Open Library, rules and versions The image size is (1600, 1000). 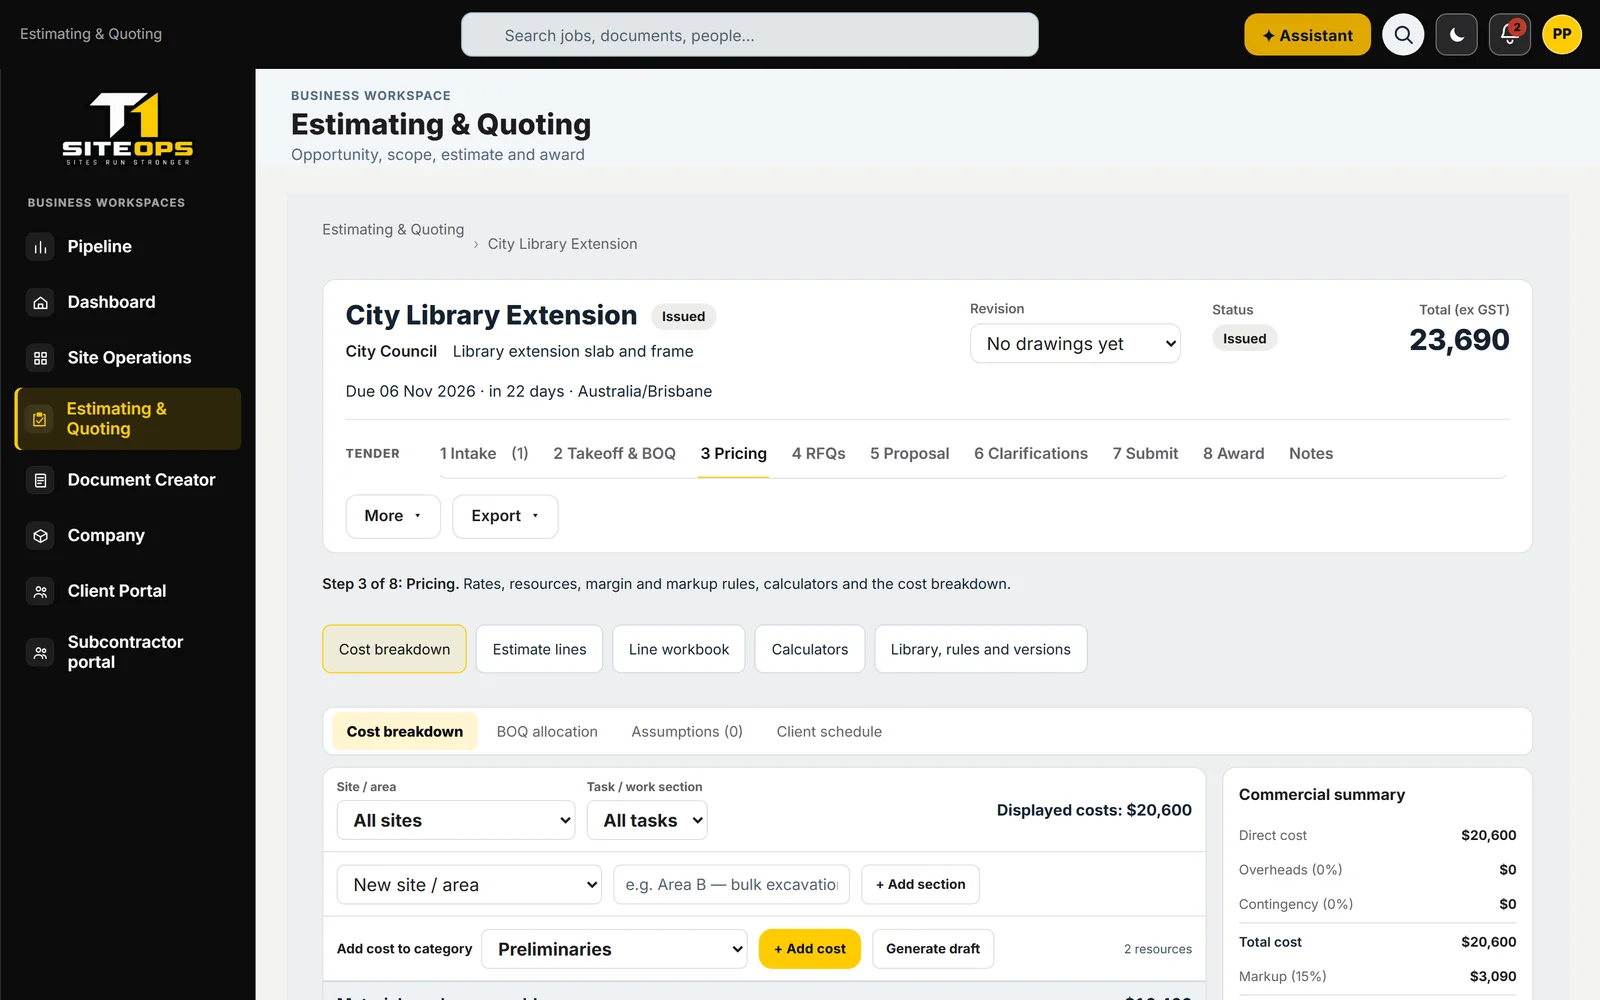[x=981, y=649]
